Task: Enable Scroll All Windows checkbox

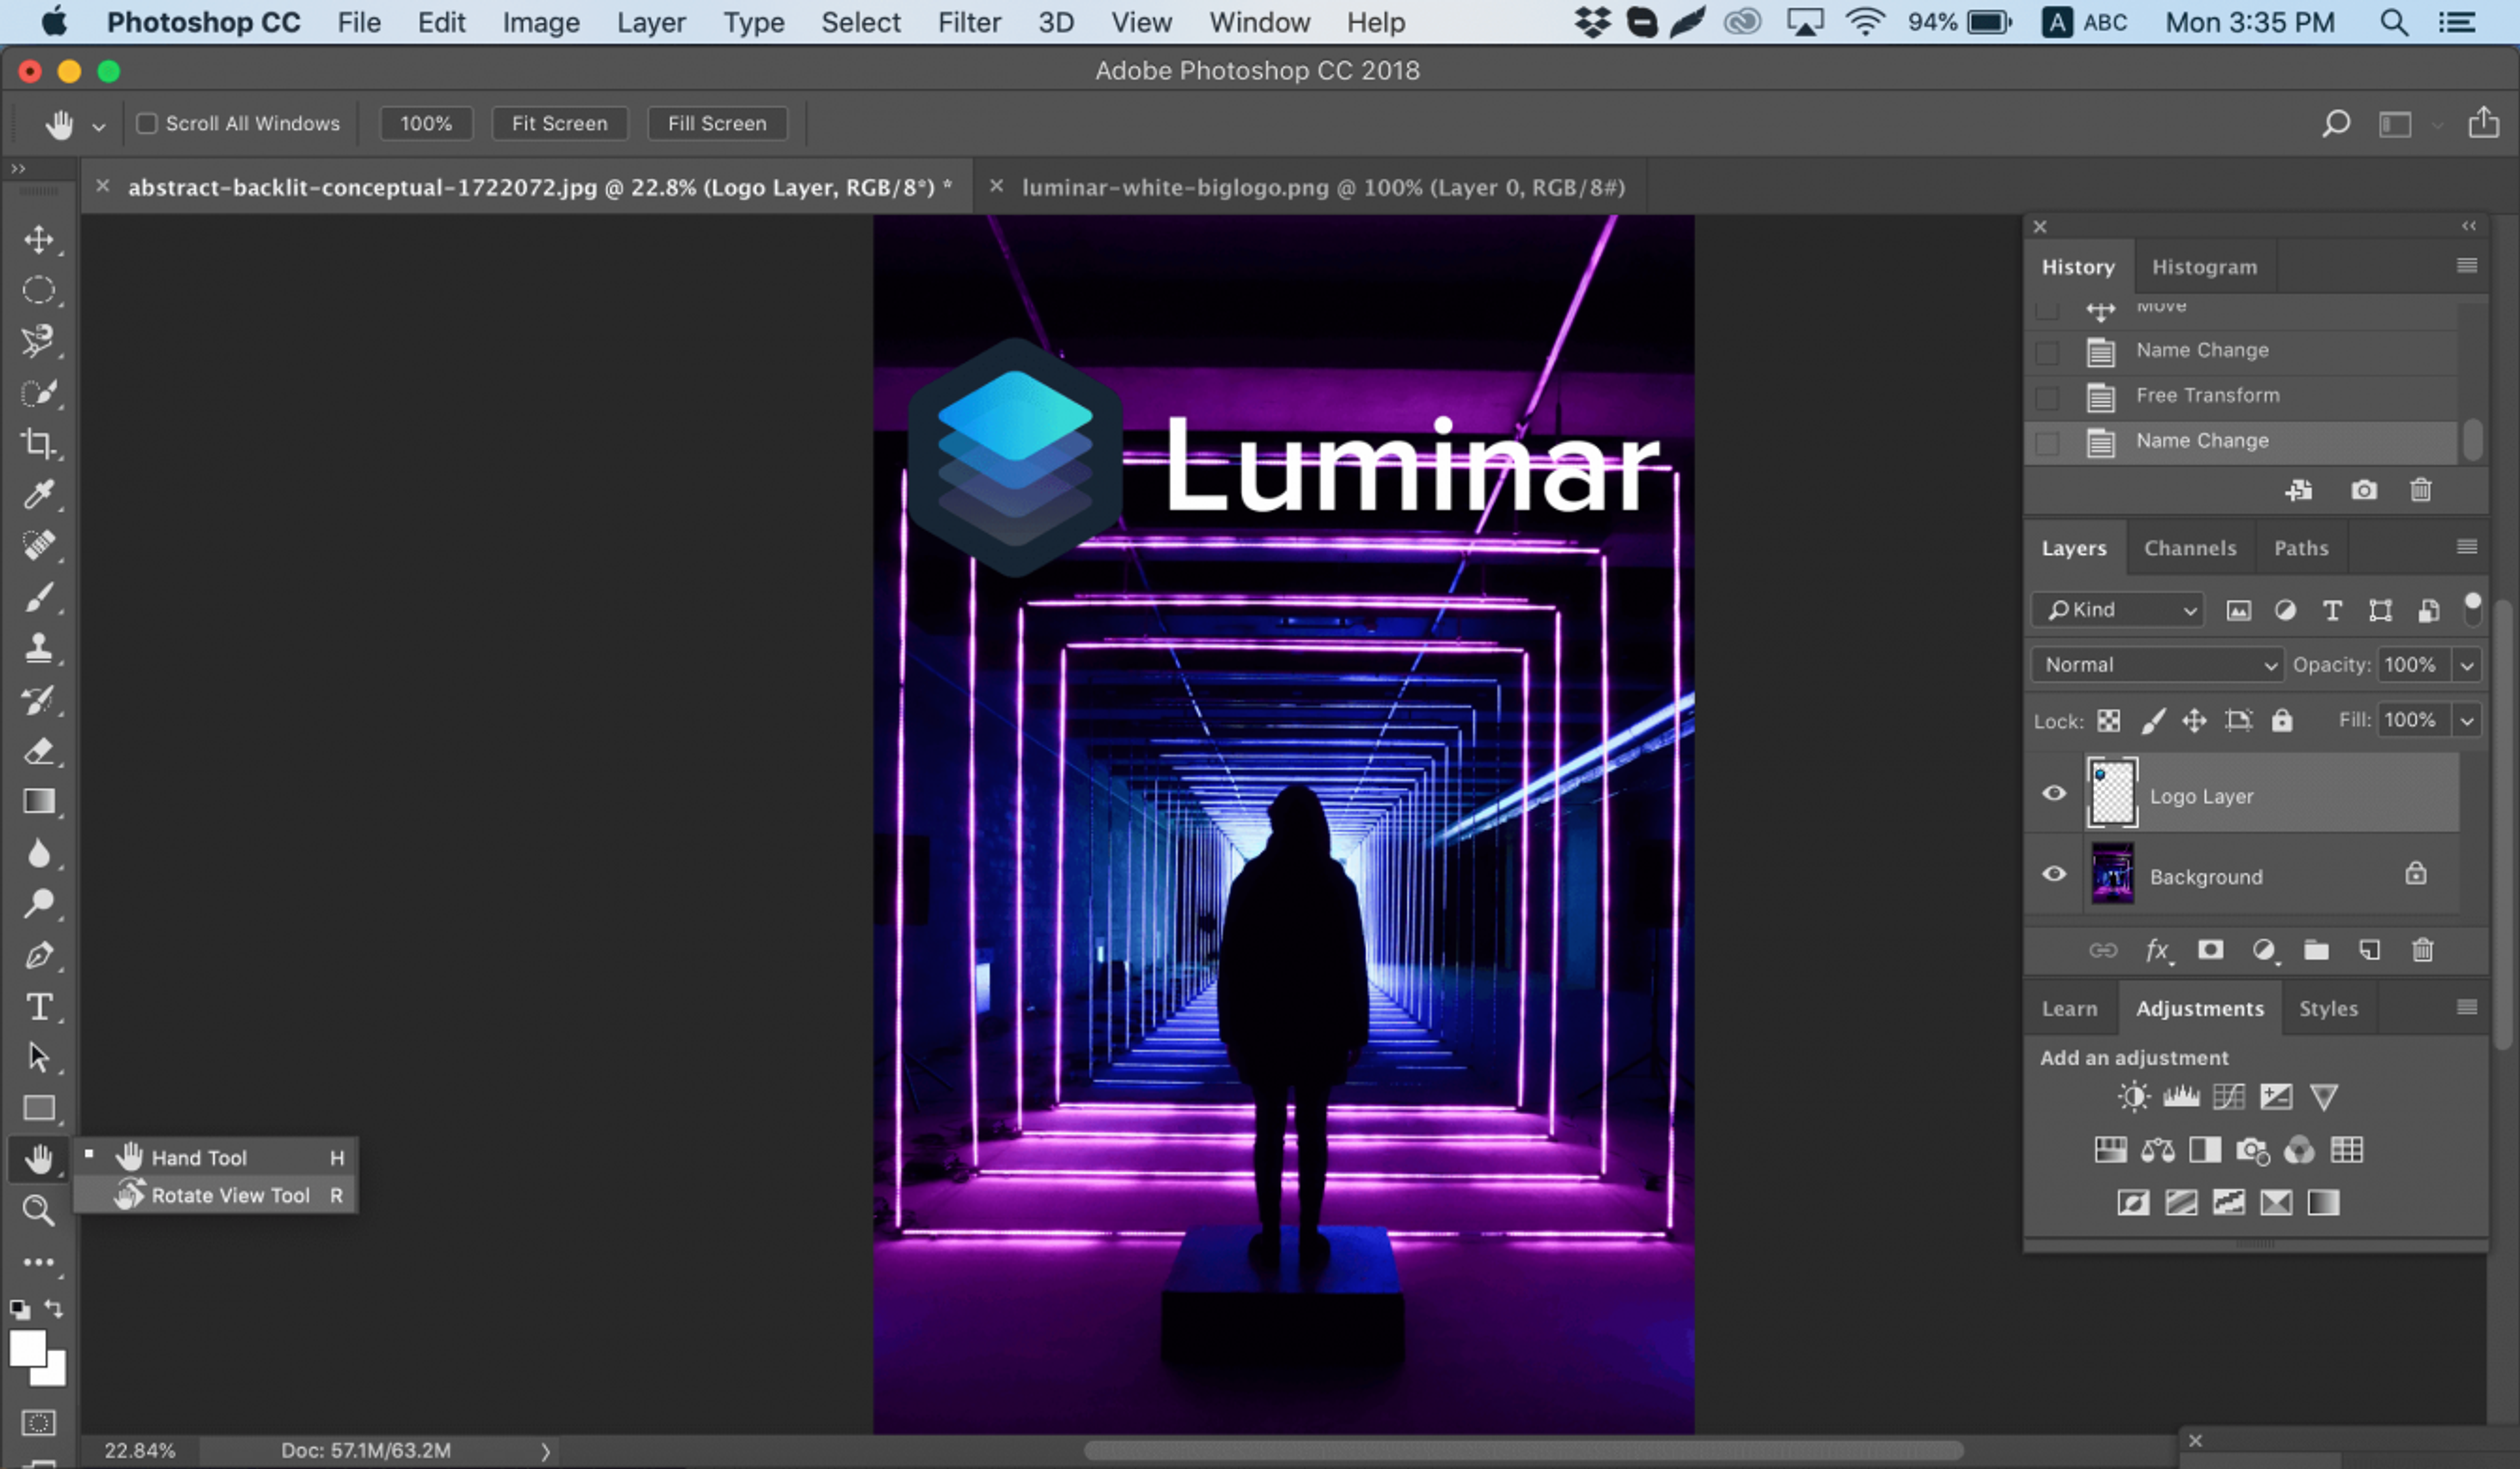Action: [x=147, y=122]
